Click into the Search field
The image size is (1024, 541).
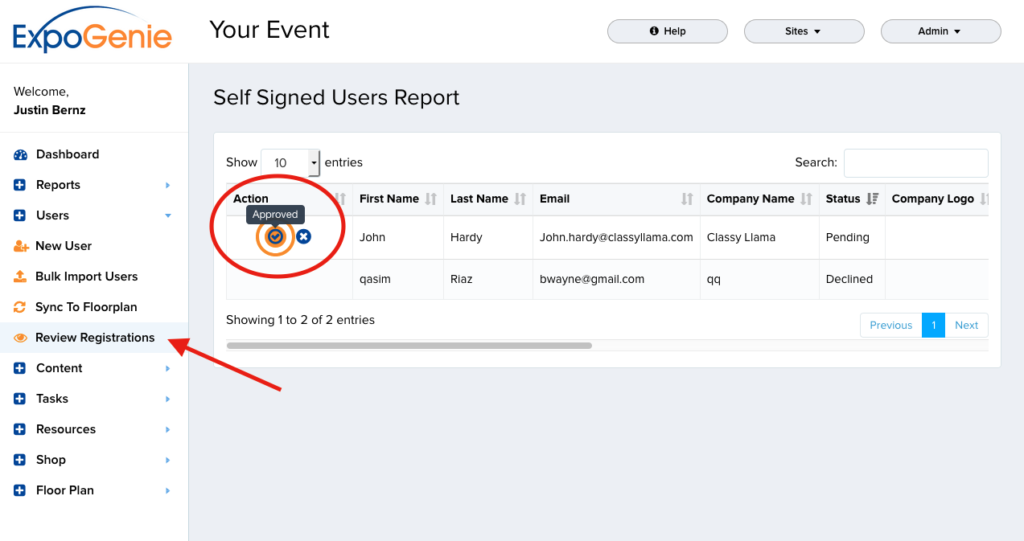pyautogui.click(x=916, y=163)
